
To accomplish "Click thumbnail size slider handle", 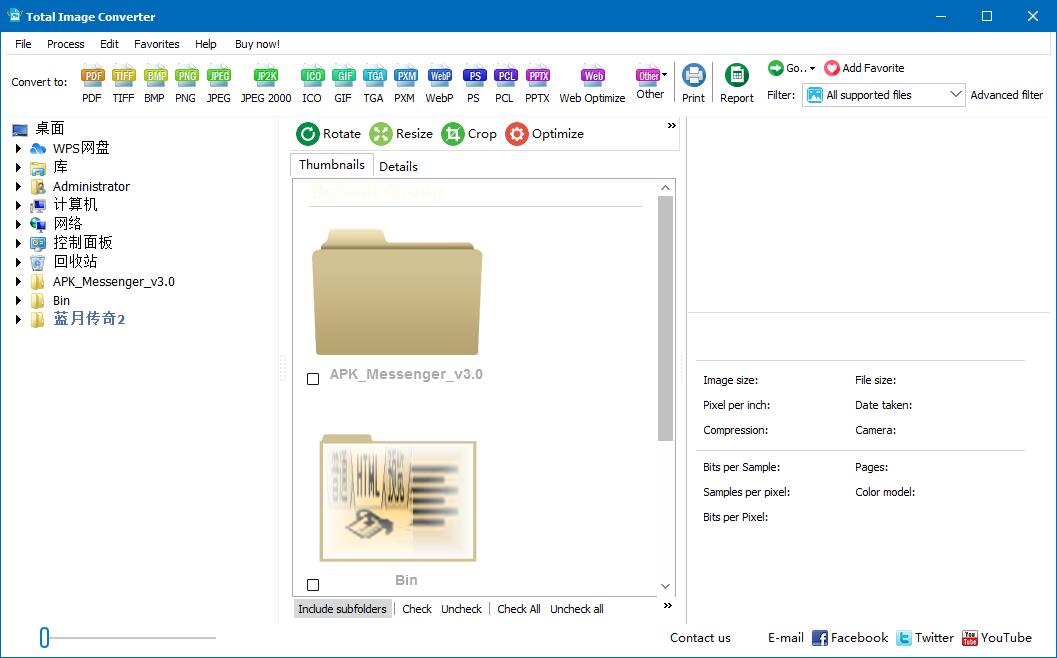I will pos(44,637).
